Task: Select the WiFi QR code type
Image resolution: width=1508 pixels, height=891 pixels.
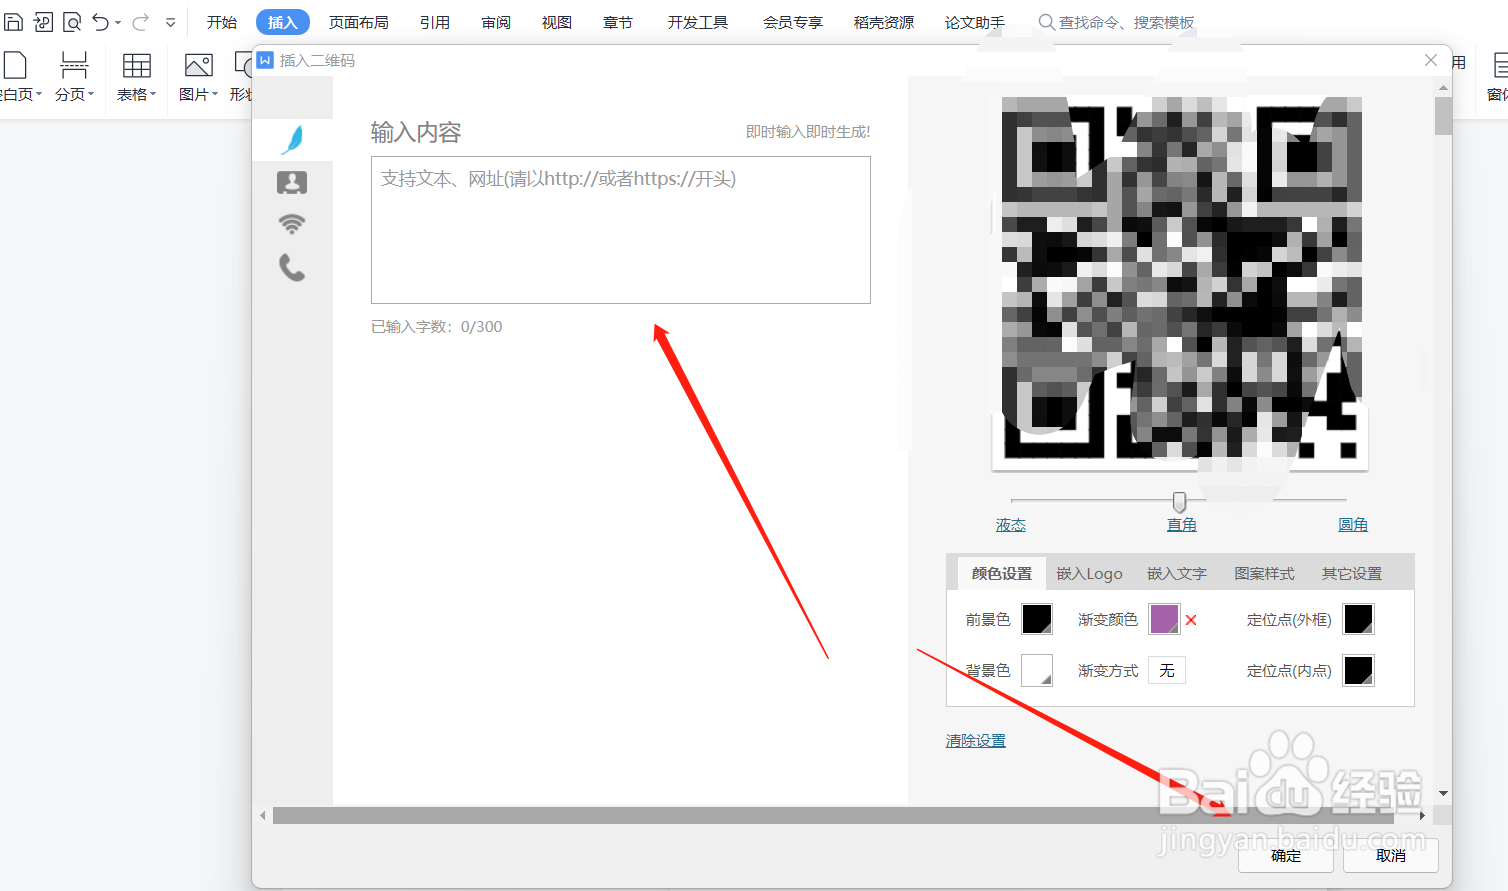Action: [291, 223]
